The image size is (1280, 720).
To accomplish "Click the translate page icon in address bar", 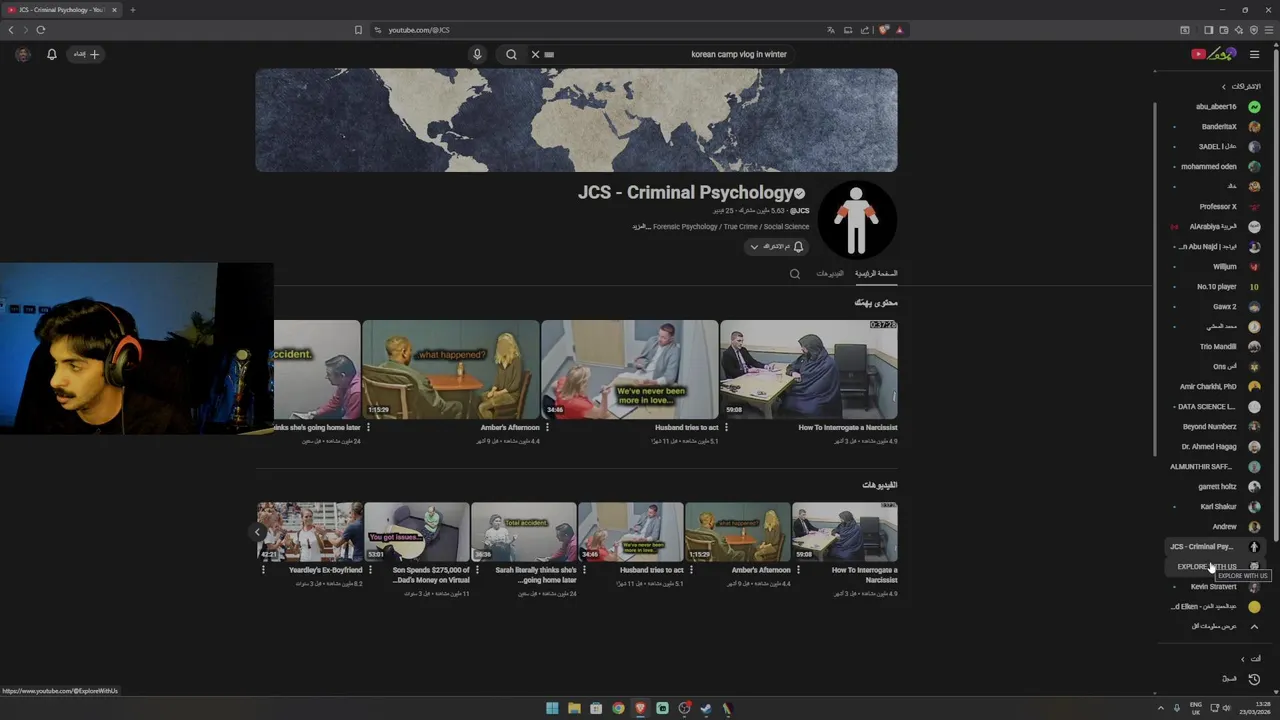I will 830,30.
